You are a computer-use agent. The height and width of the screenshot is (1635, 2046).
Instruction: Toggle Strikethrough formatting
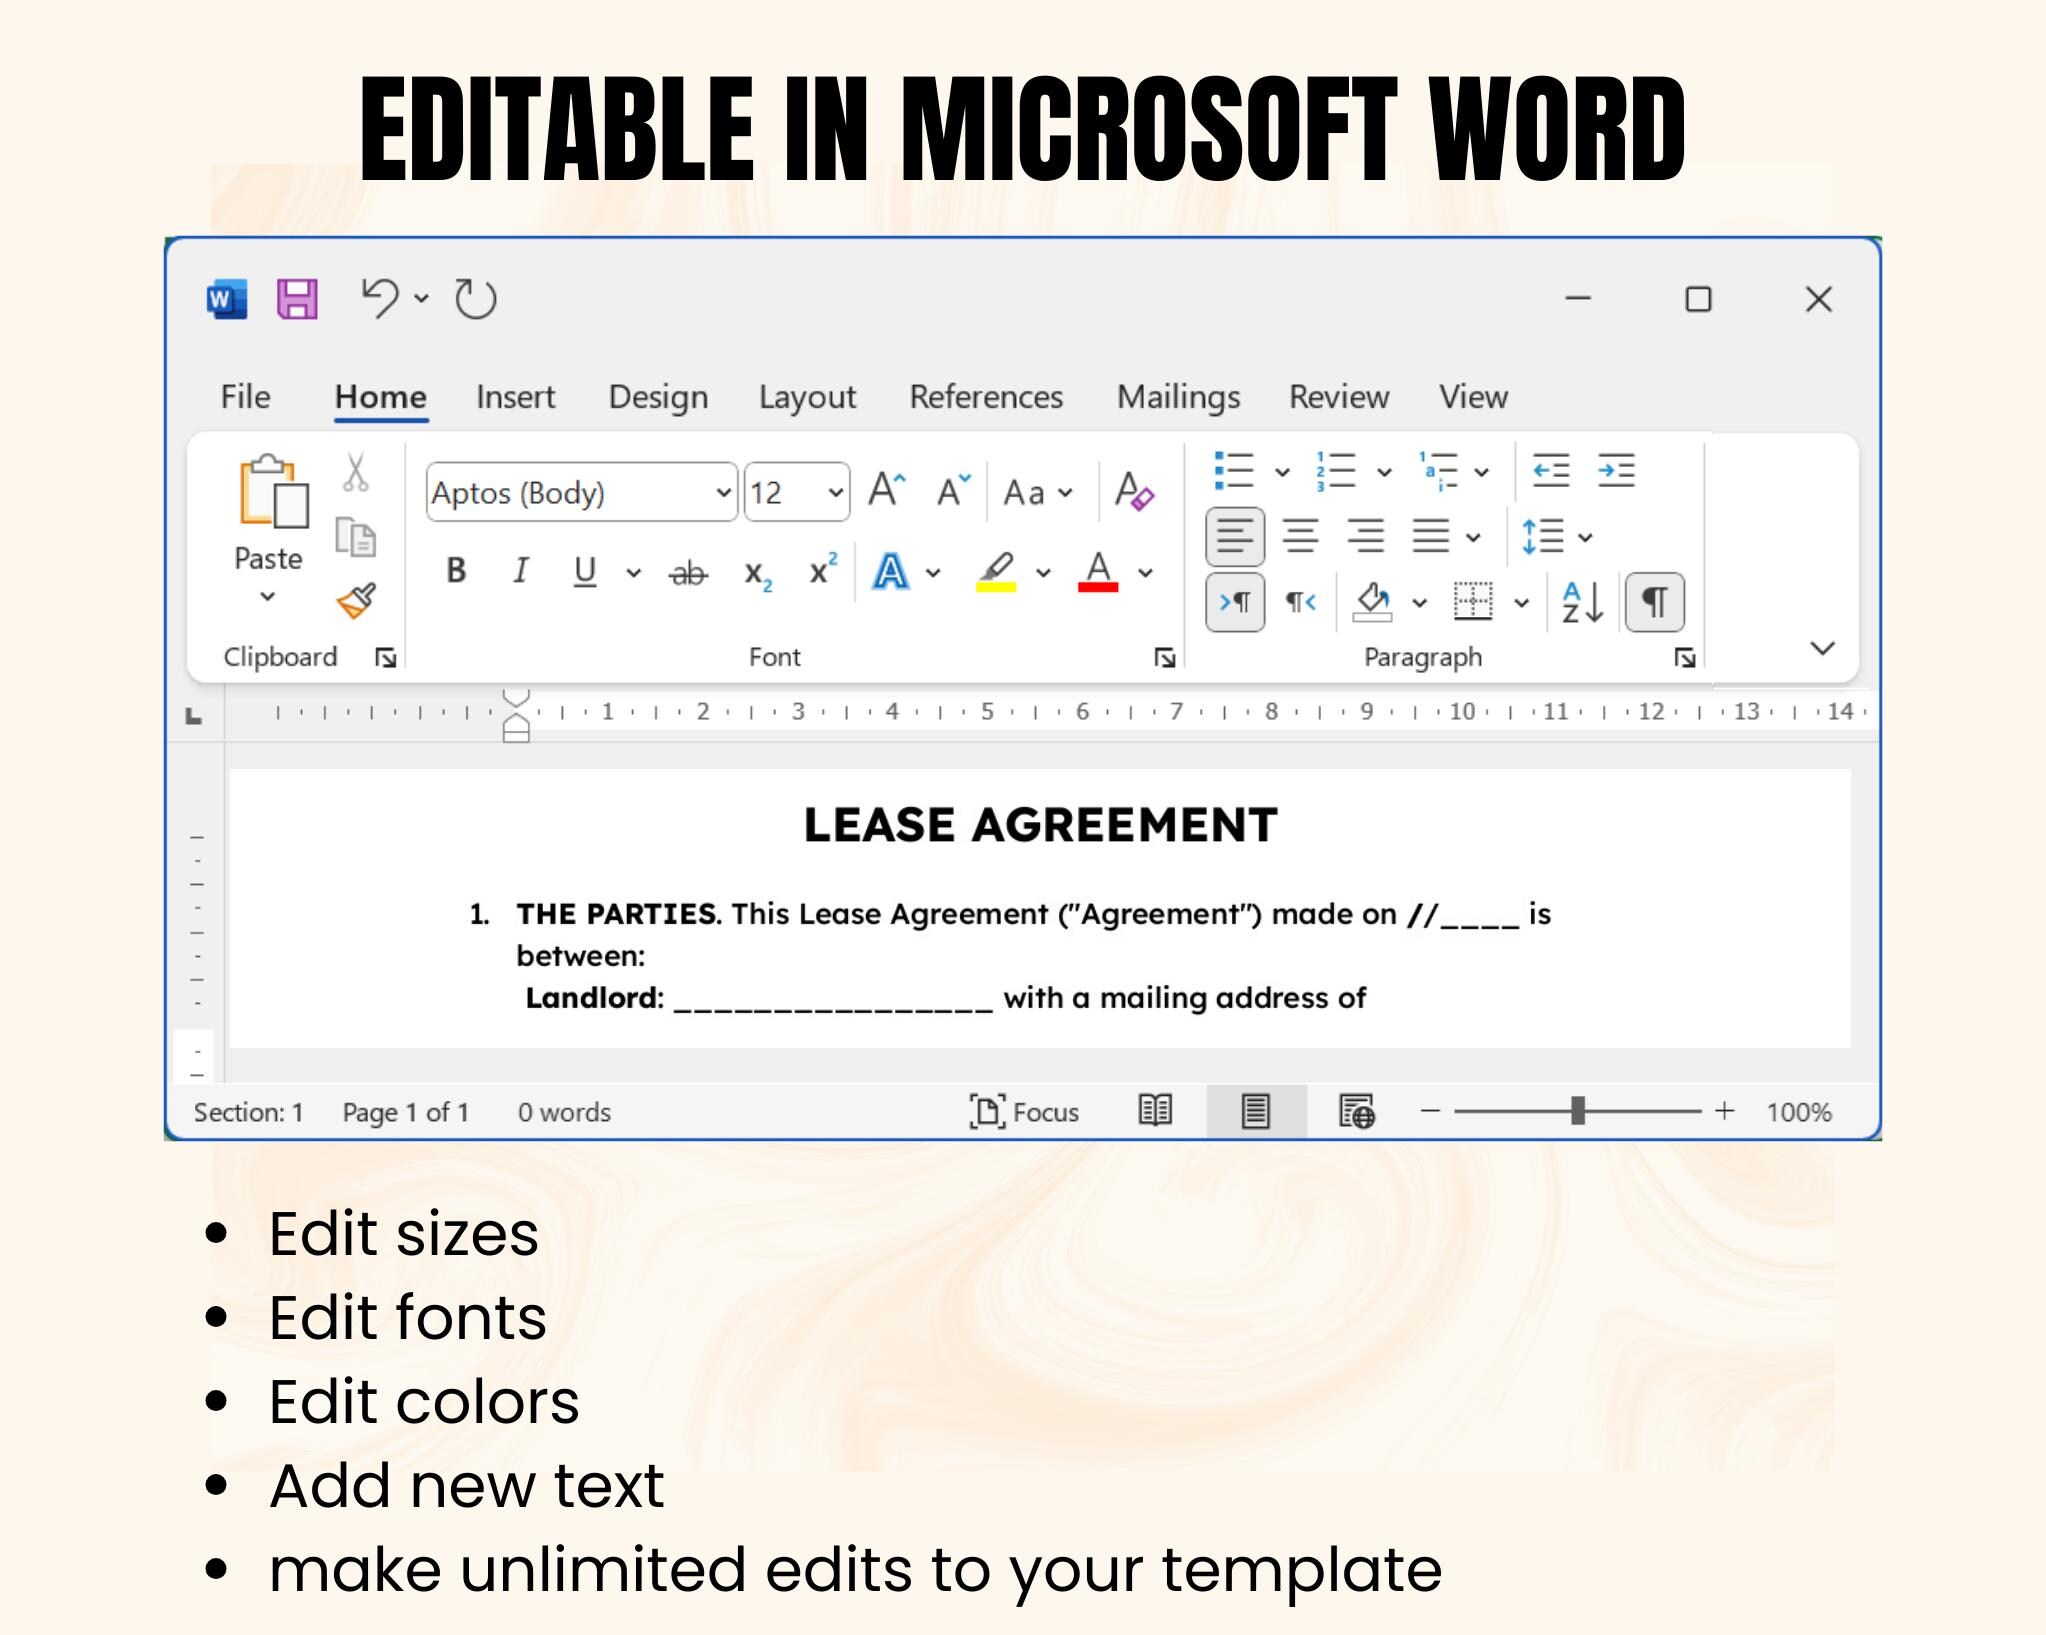[x=688, y=573]
